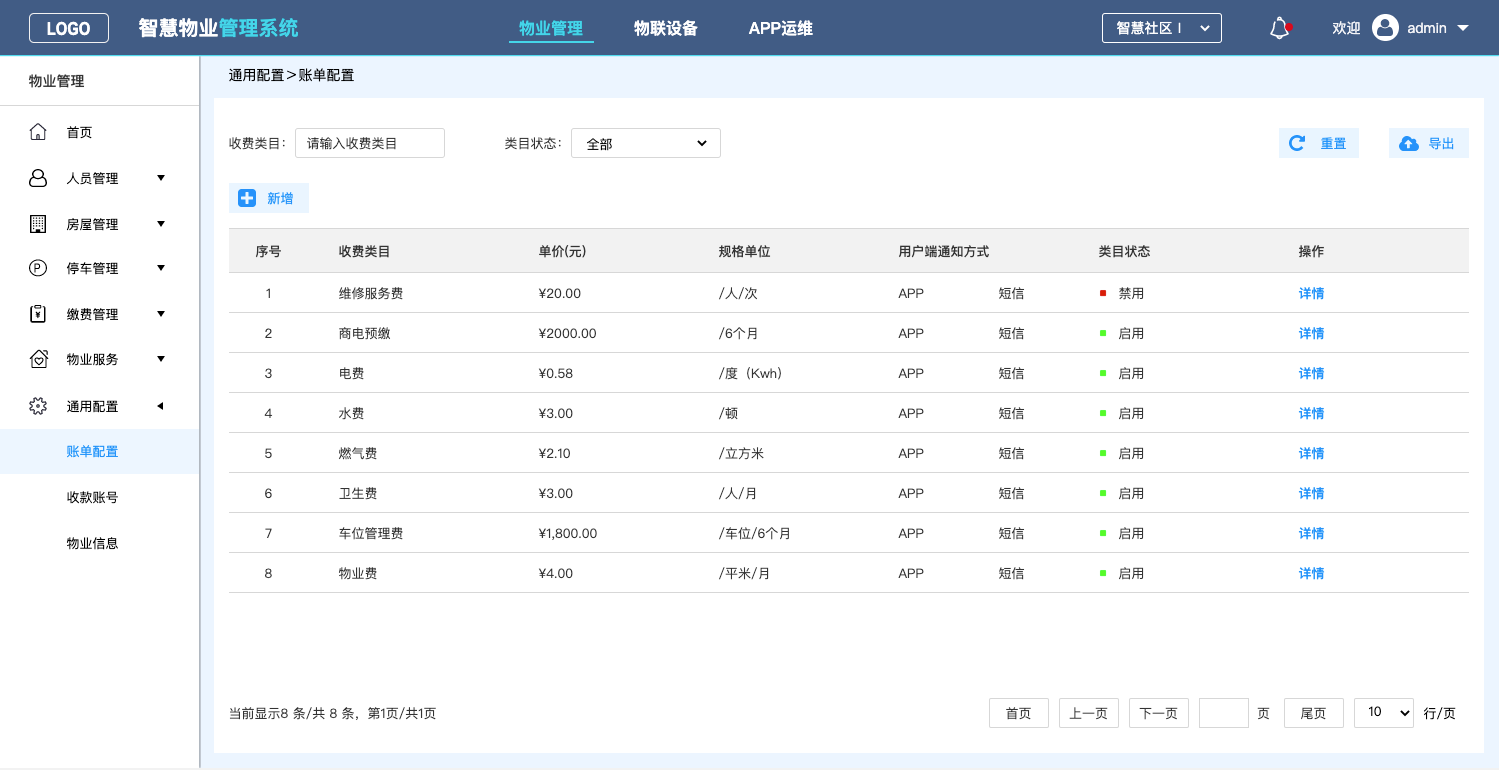Open 详情 for 车位管理费 row

(1311, 533)
